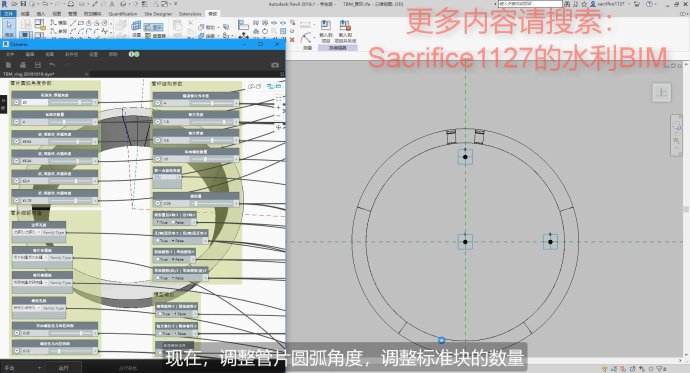Viewport: 690px width, 373px height.
Task: Select the center reference point in Revit view
Action: [x=465, y=241]
